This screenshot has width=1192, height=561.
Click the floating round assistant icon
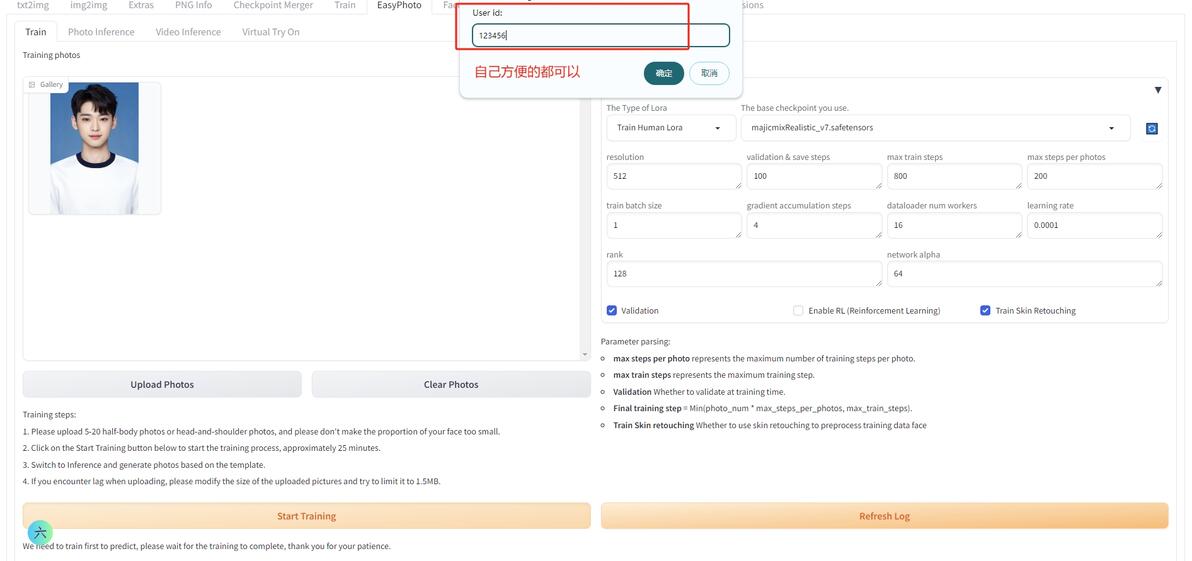point(40,532)
